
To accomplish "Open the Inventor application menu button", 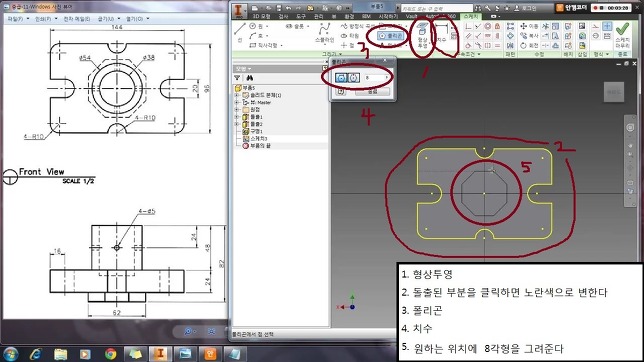I will 239,11.
